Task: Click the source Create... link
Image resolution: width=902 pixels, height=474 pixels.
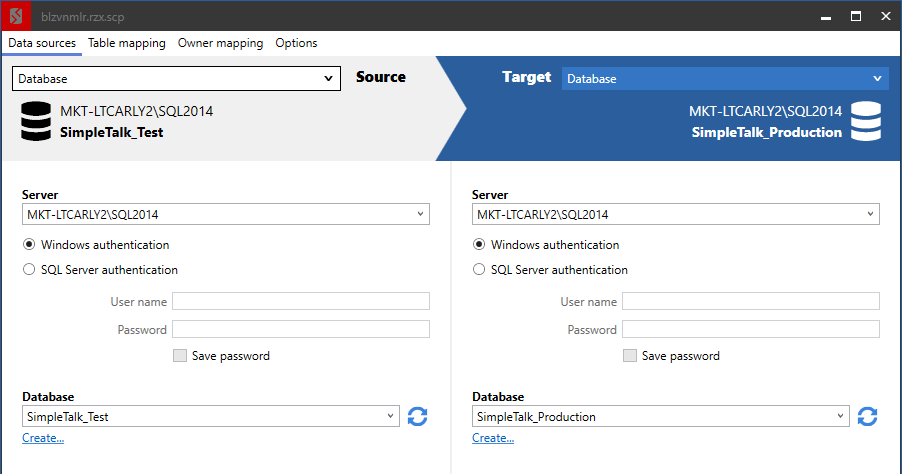Action: click(x=43, y=438)
